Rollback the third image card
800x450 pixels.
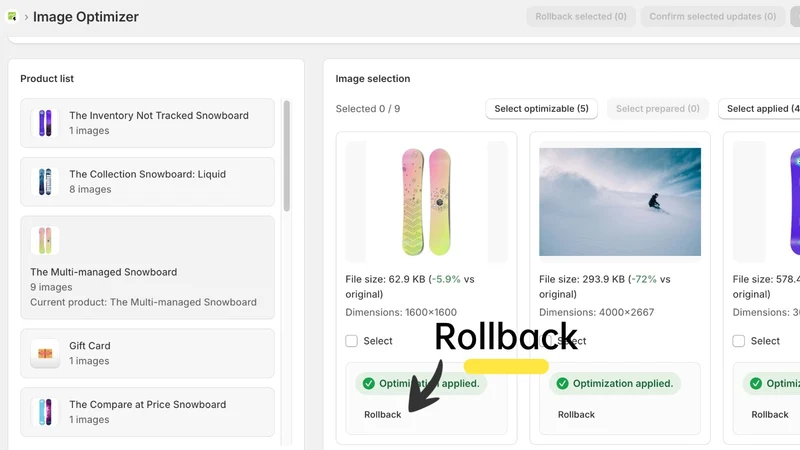point(770,415)
